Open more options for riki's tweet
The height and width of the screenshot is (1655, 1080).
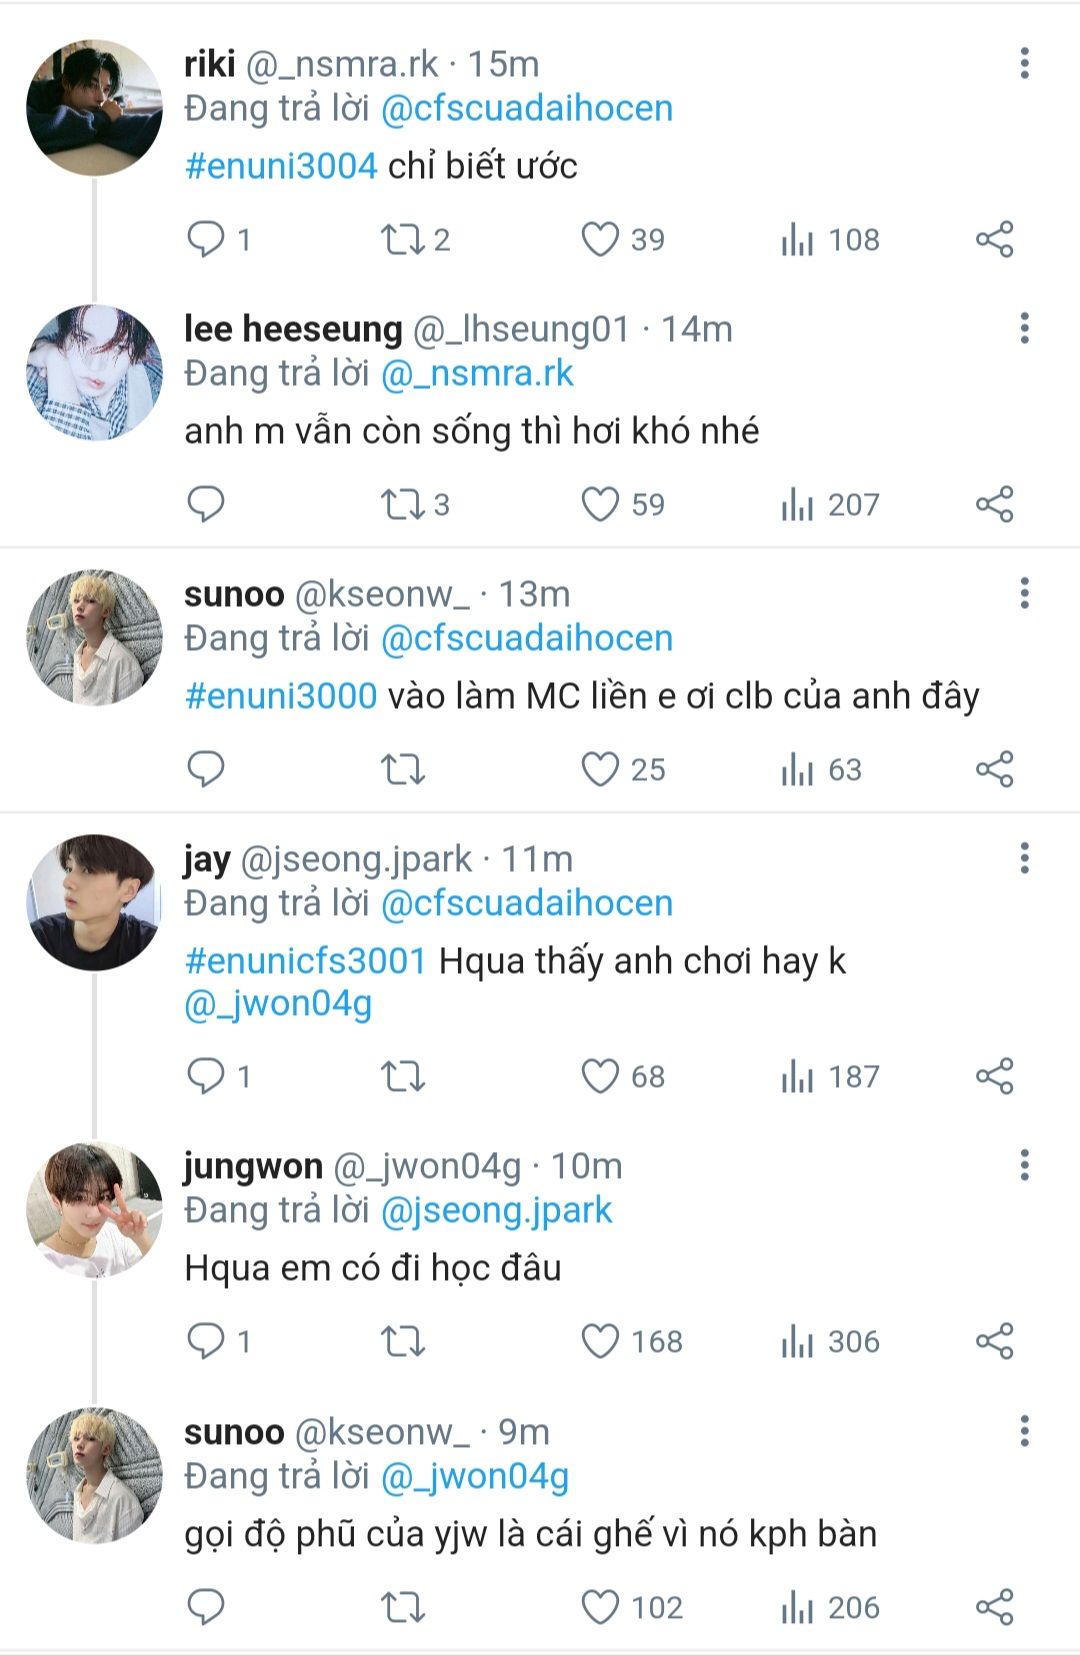1024,64
